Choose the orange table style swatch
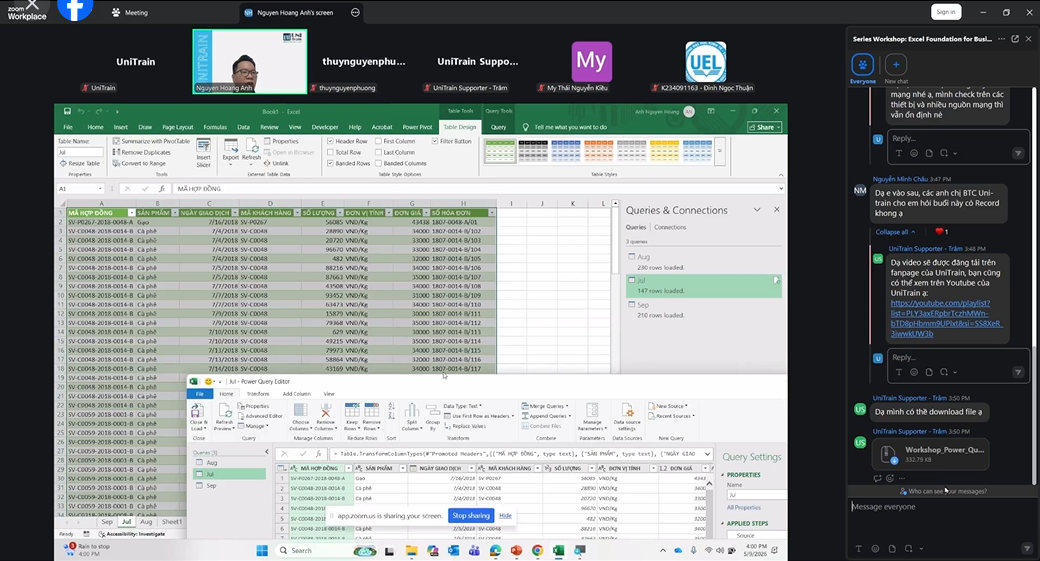 pyautogui.click(x=598, y=151)
